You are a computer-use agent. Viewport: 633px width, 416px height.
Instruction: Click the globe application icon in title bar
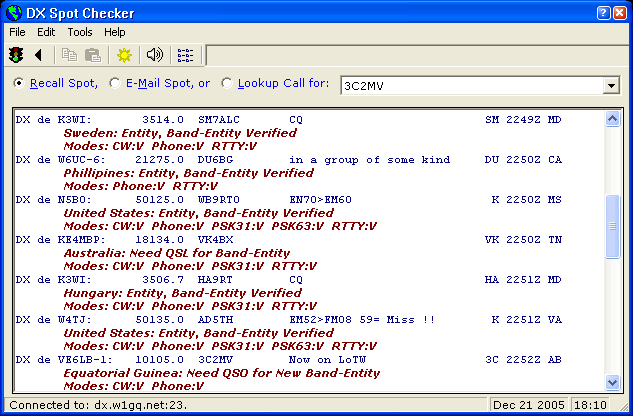coord(14,13)
